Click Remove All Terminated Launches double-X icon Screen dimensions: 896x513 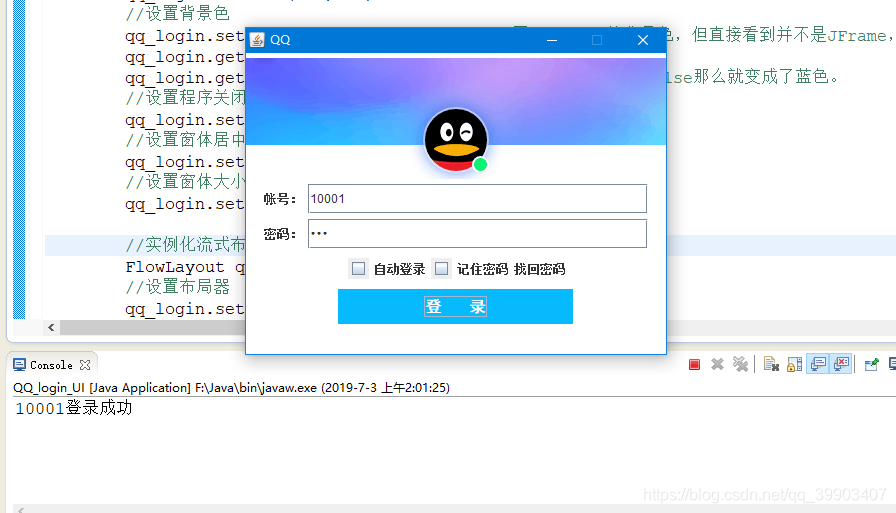point(741,364)
